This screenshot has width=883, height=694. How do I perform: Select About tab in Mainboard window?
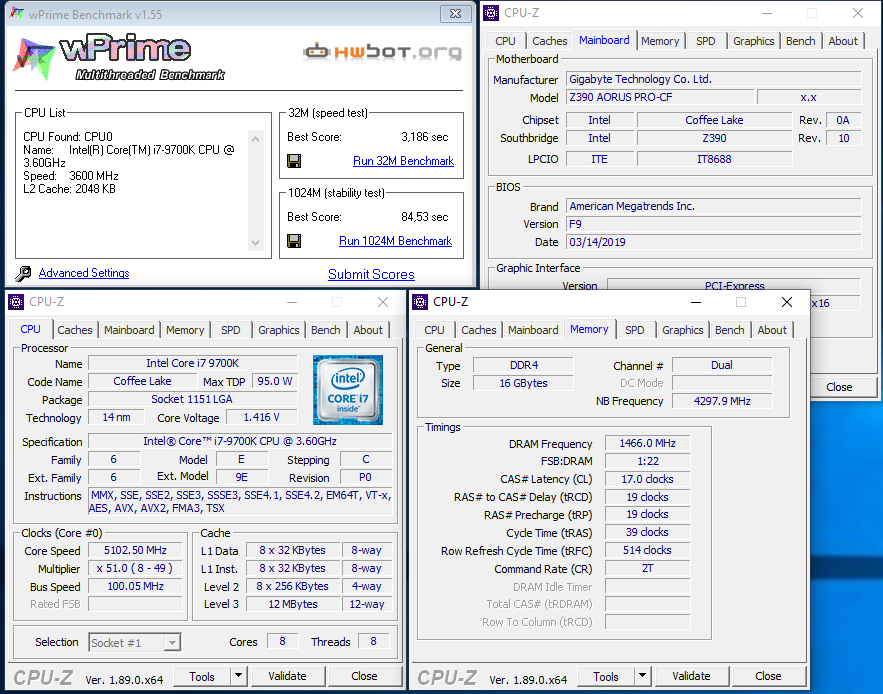843,41
